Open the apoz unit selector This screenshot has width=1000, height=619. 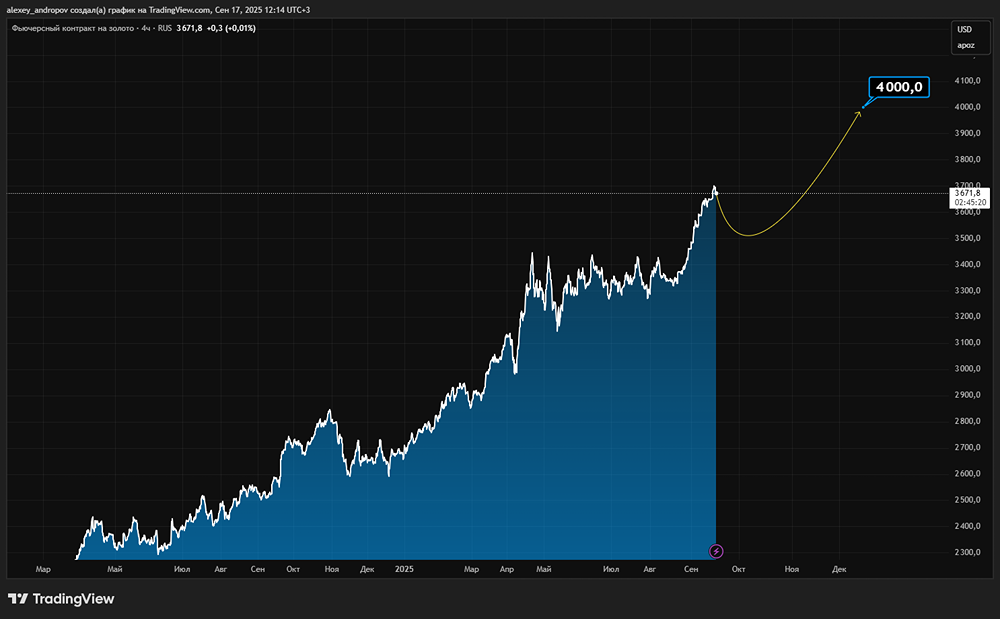coord(965,45)
